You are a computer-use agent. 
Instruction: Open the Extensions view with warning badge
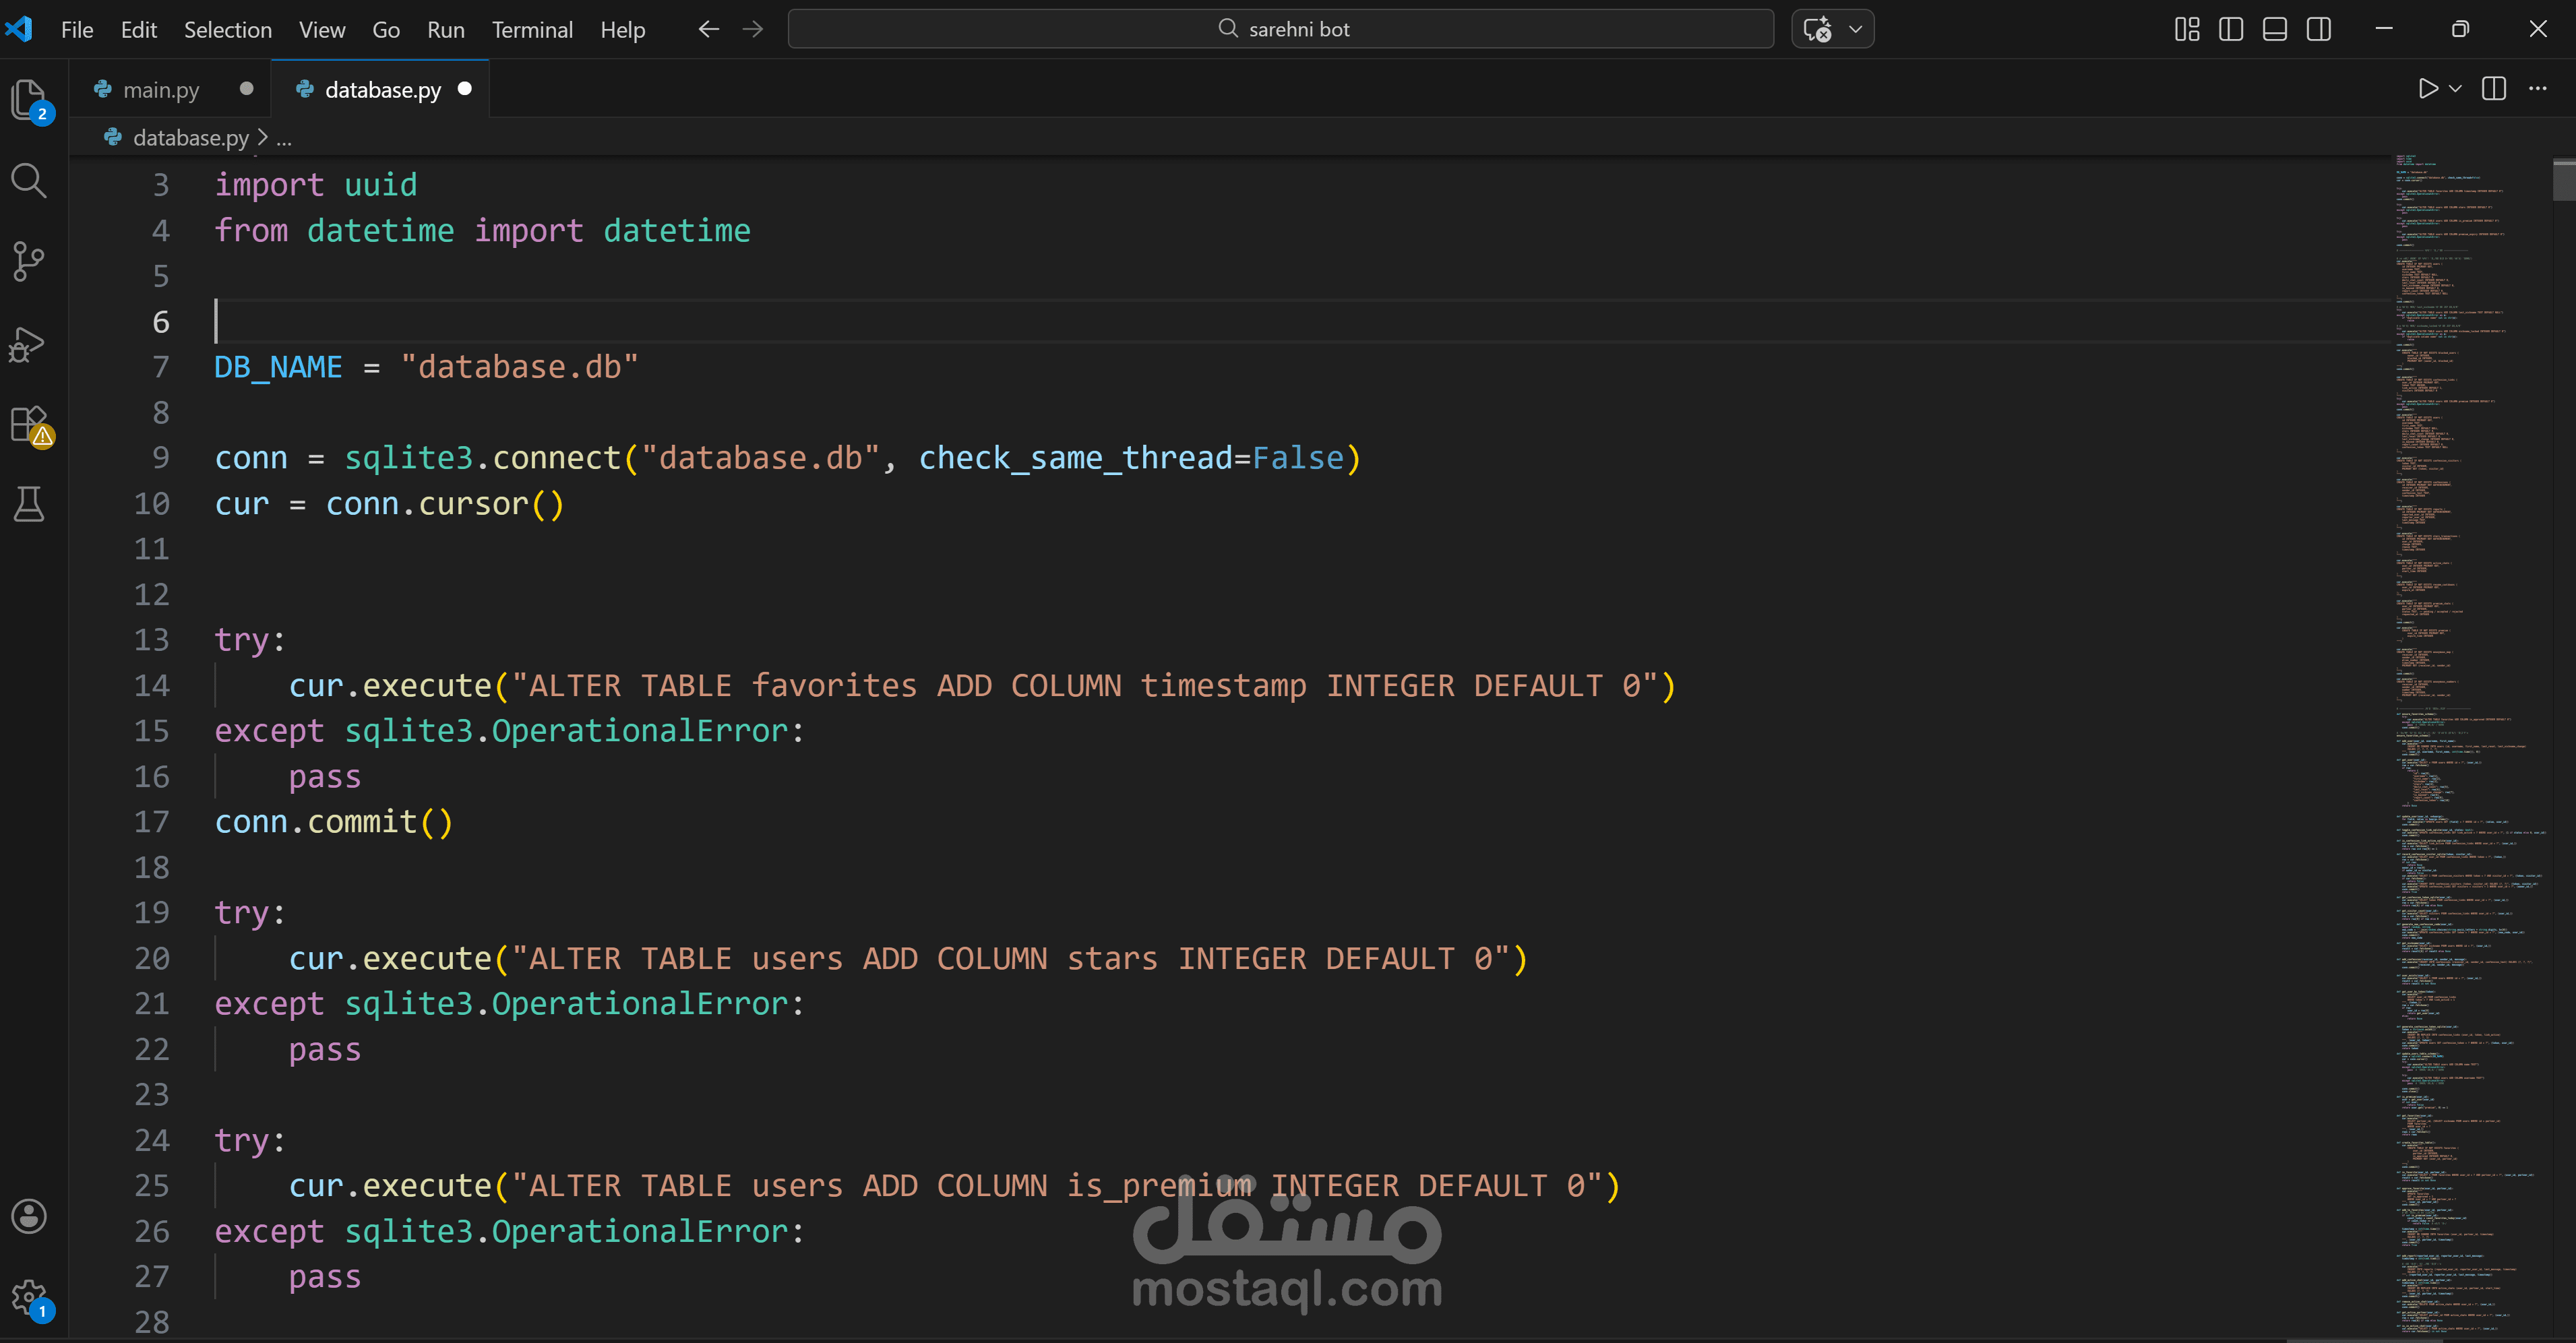click(29, 424)
